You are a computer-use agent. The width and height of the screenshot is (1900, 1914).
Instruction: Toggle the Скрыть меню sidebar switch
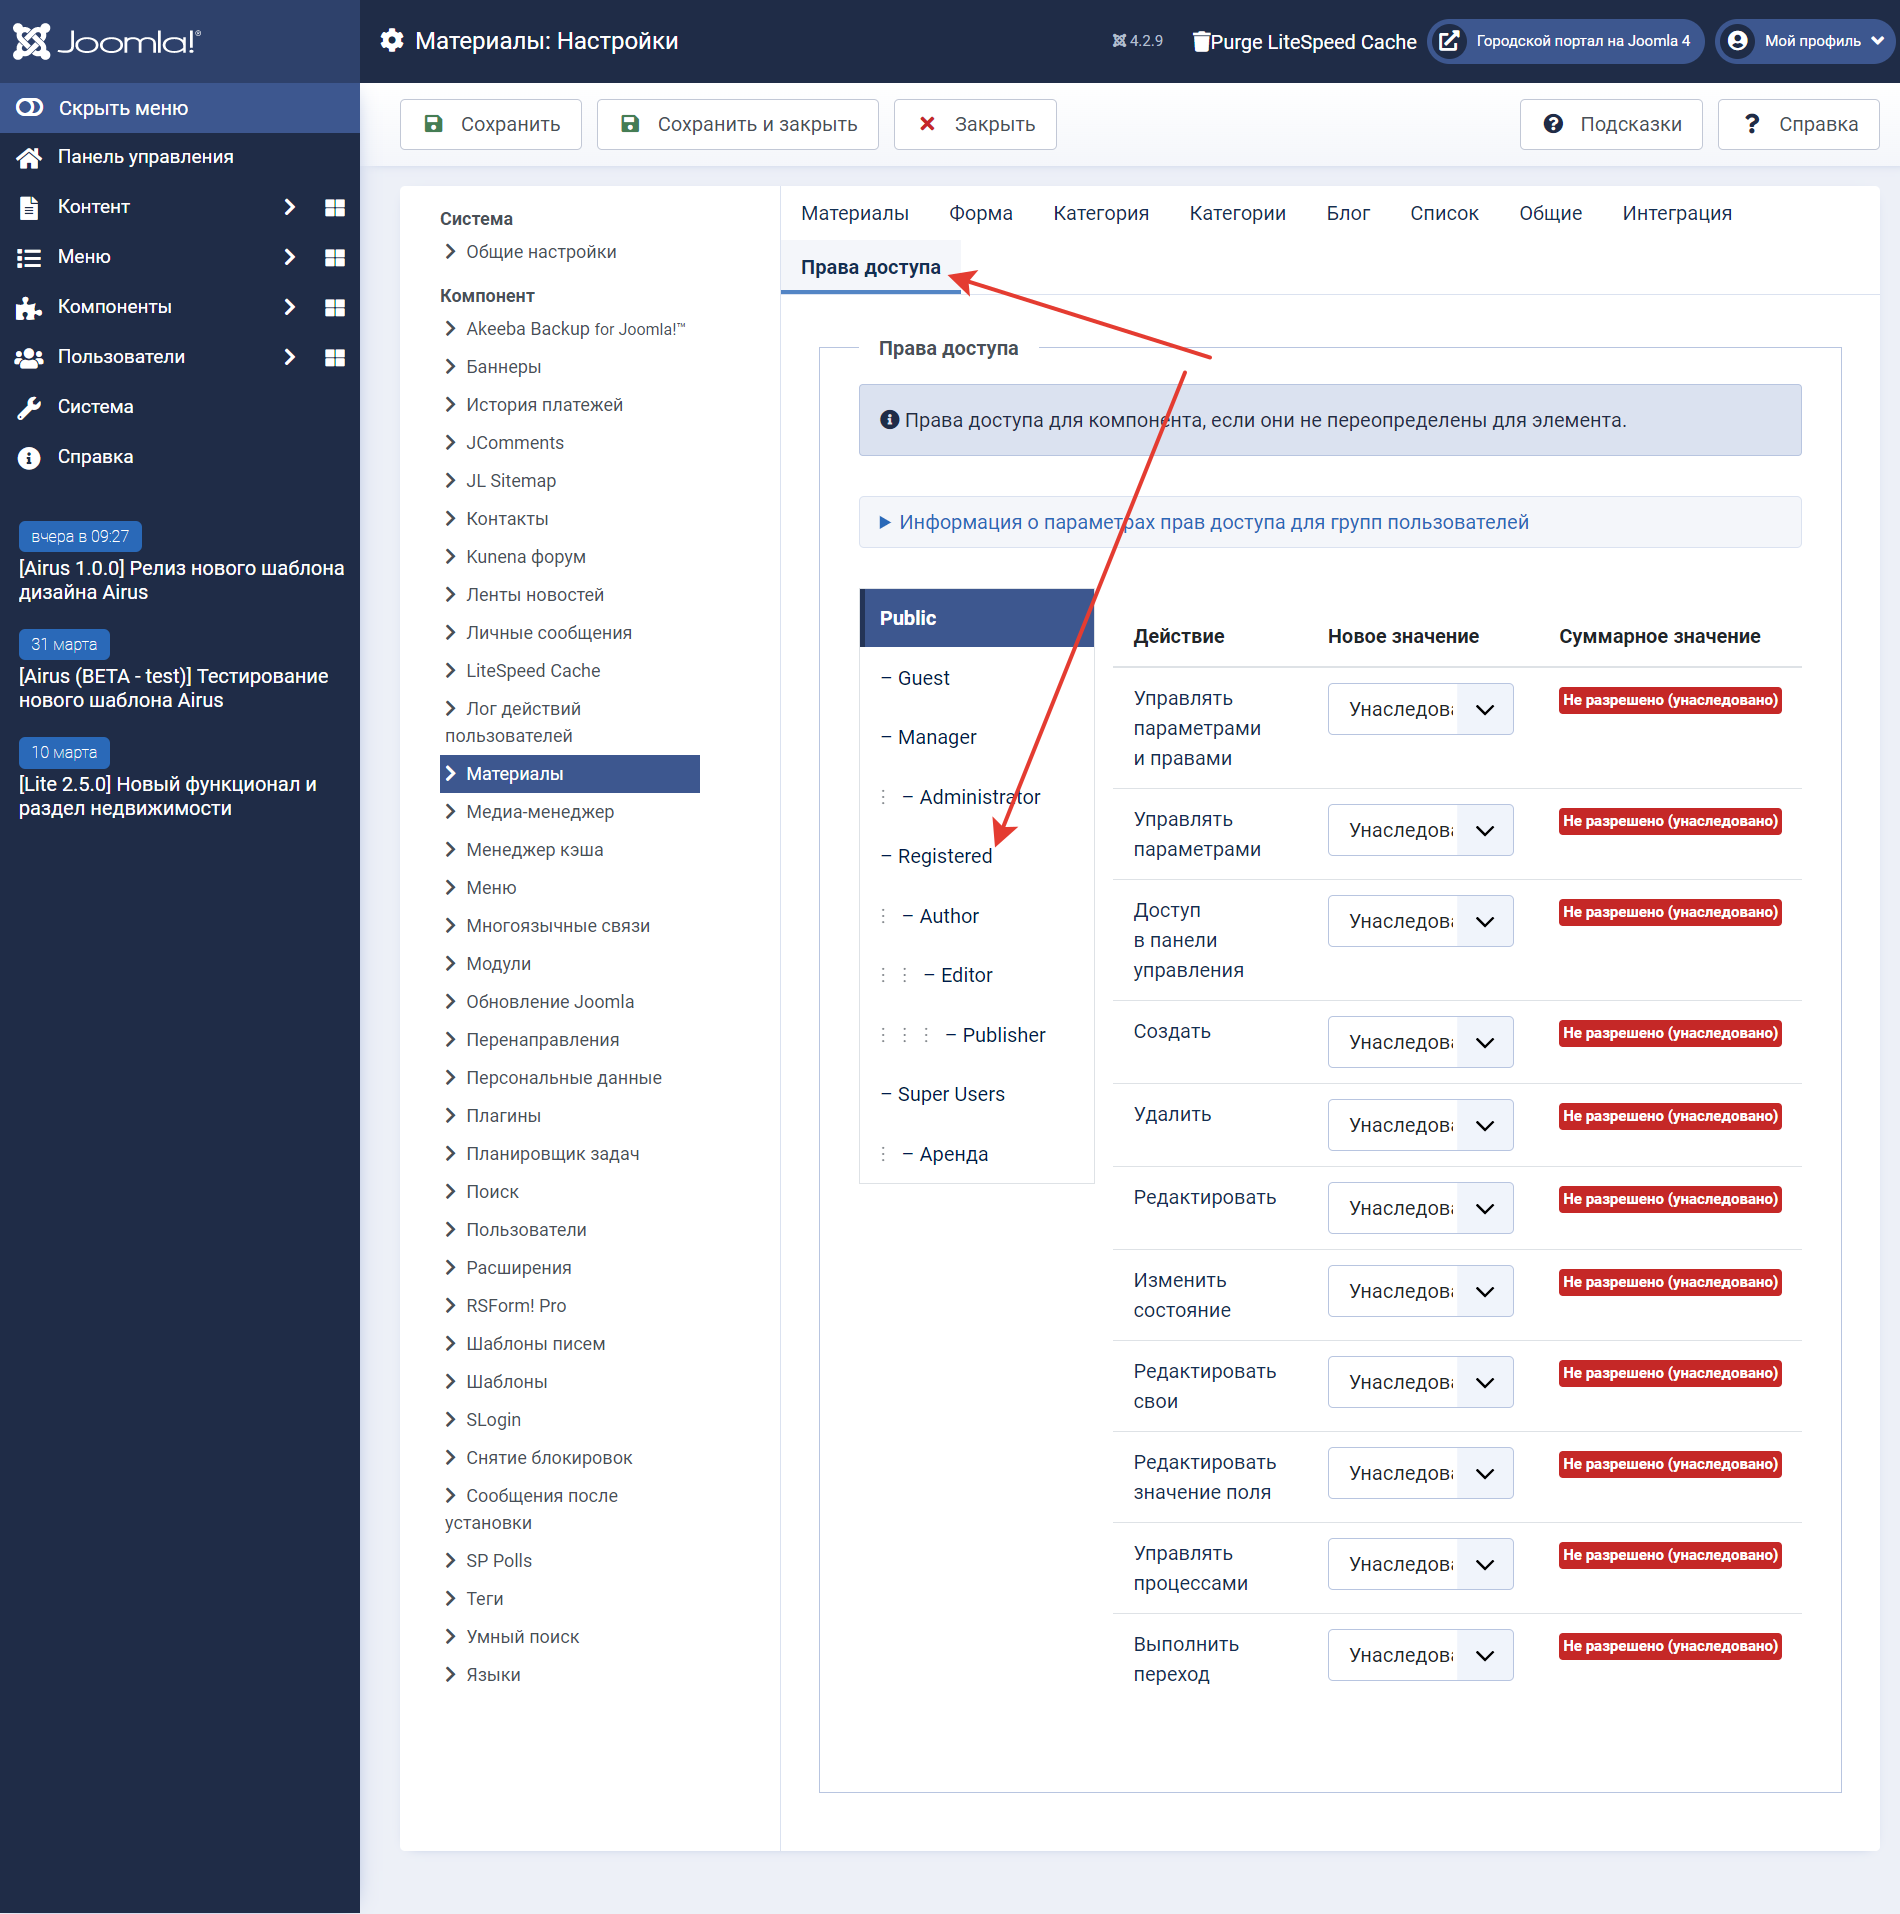(x=30, y=108)
